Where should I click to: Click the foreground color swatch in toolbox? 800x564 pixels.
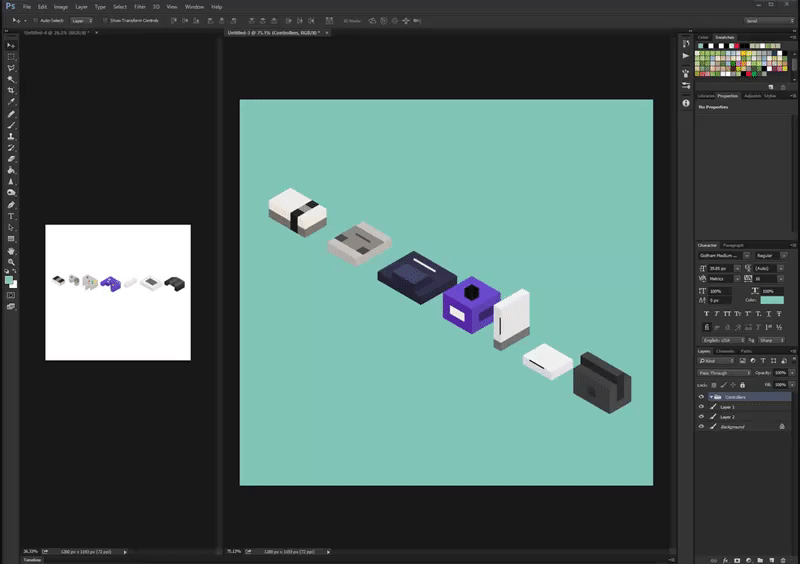coord(8,280)
